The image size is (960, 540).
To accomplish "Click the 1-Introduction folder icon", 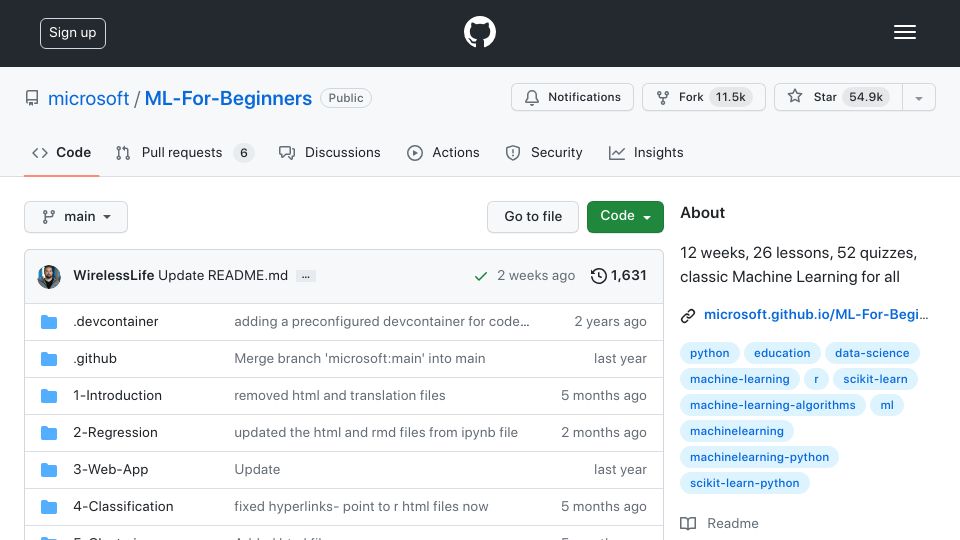I will click(49, 396).
